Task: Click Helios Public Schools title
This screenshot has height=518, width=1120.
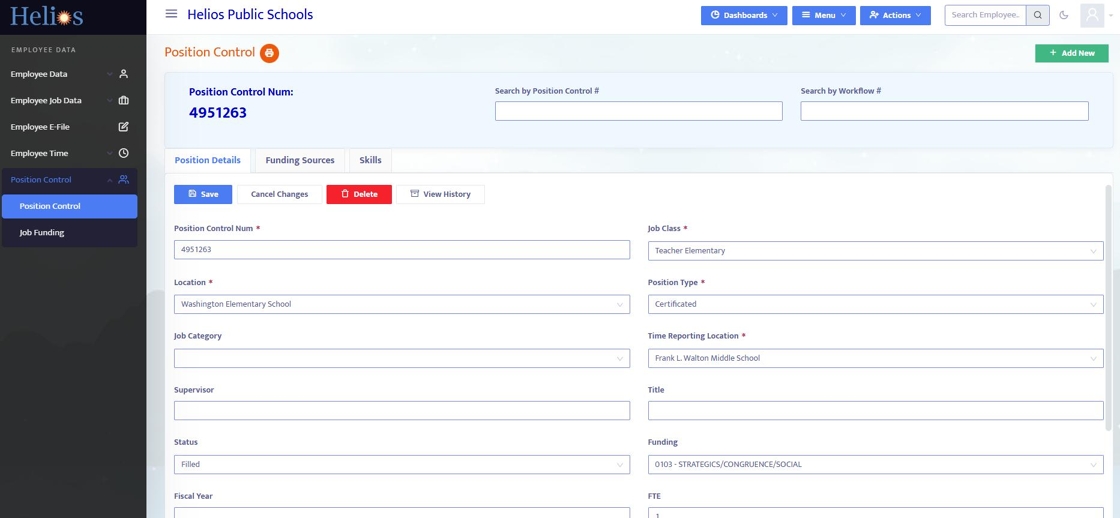Action: tap(250, 14)
